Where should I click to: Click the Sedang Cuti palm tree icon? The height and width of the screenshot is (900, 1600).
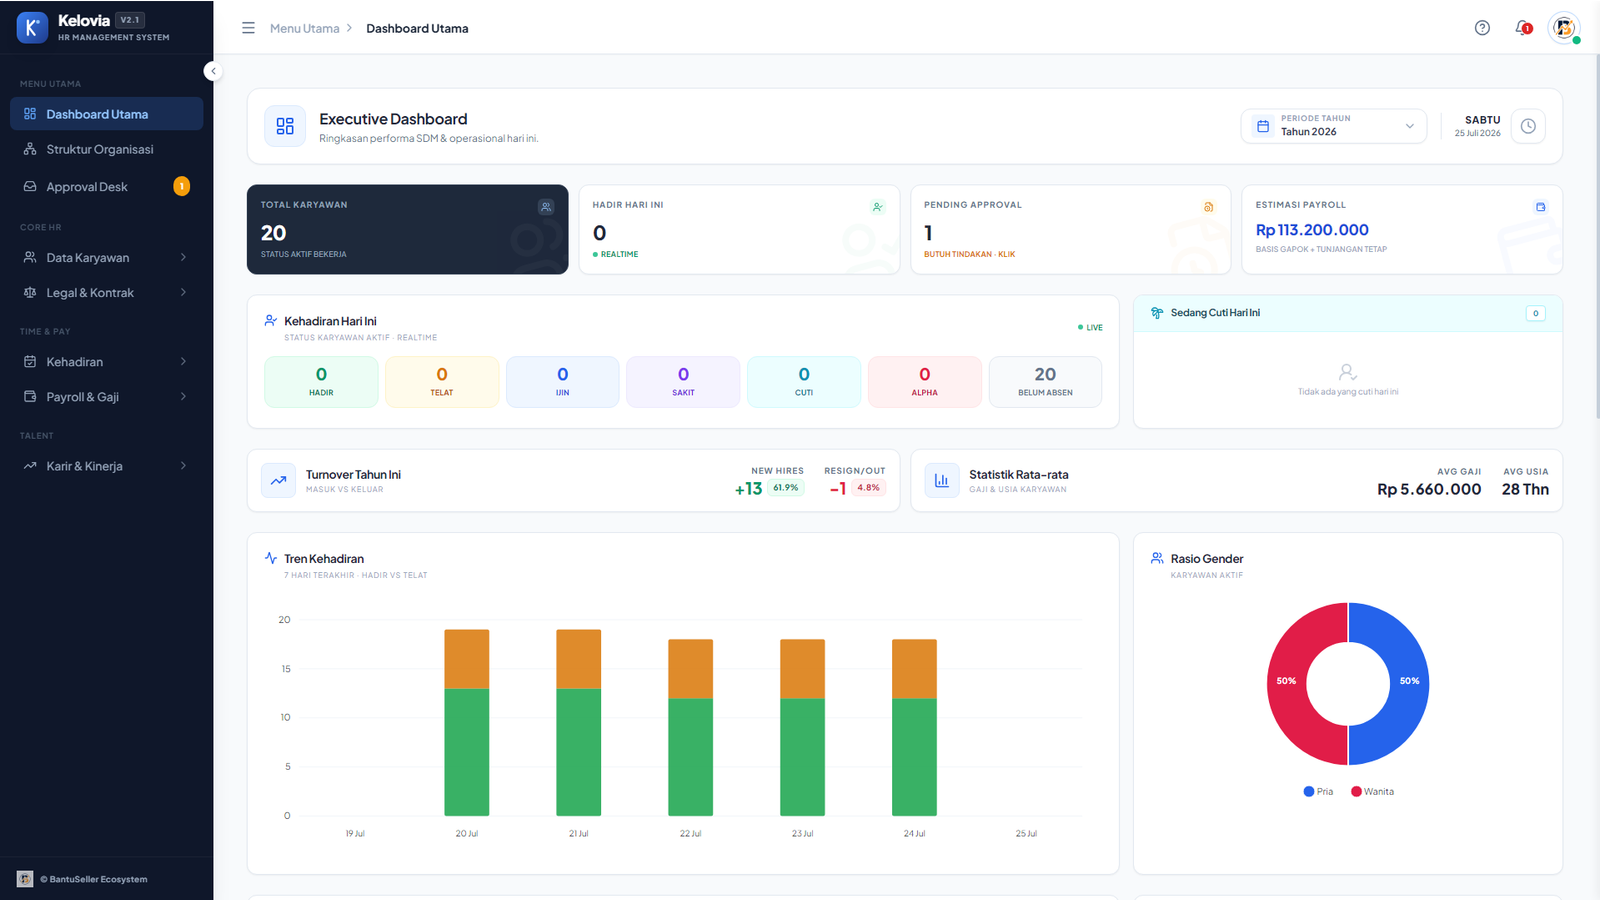[1157, 313]
